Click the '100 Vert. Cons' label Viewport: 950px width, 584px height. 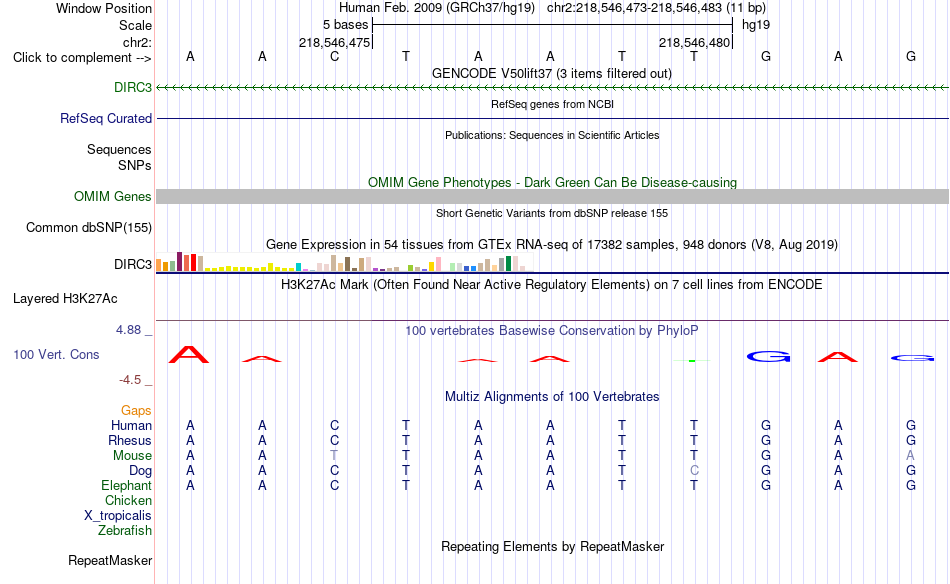56,355
